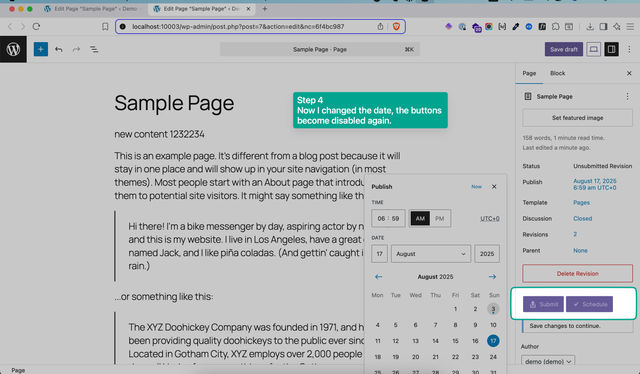Open browser downloads icon
The width and height of the screenshot is (640, 374).
click(590, 27)
